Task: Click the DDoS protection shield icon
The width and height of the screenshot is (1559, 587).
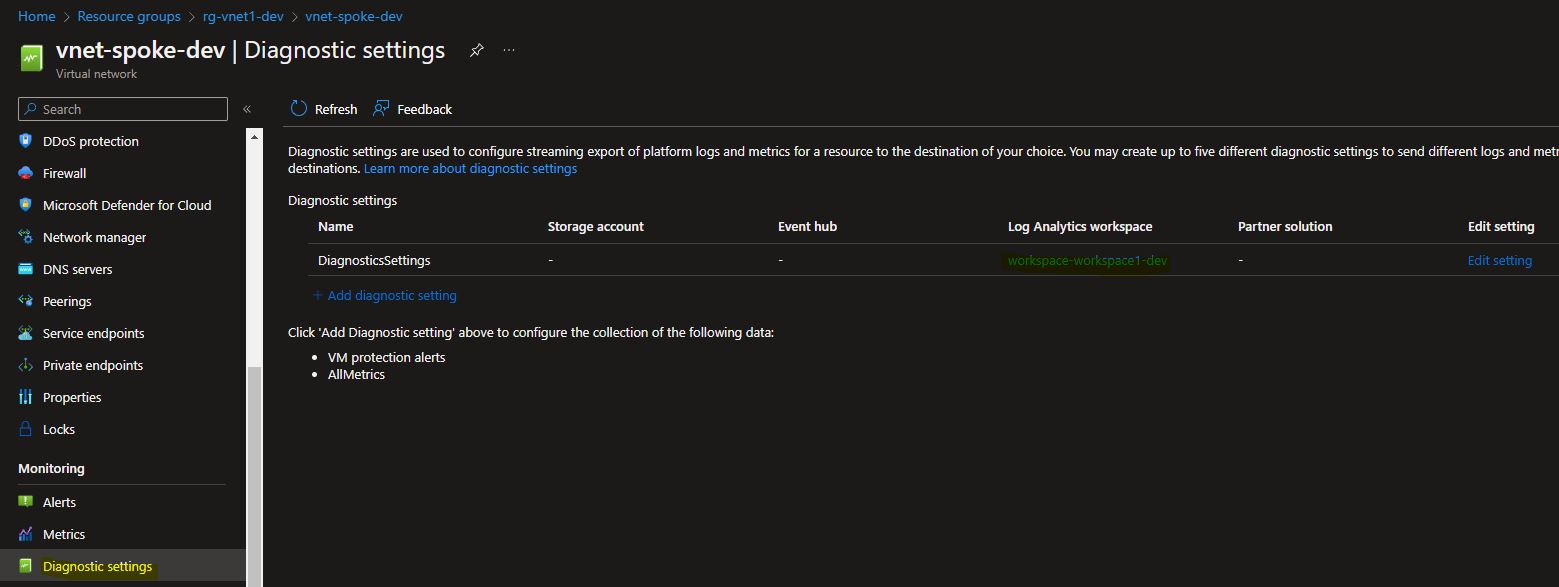Action: pos(26,141)
